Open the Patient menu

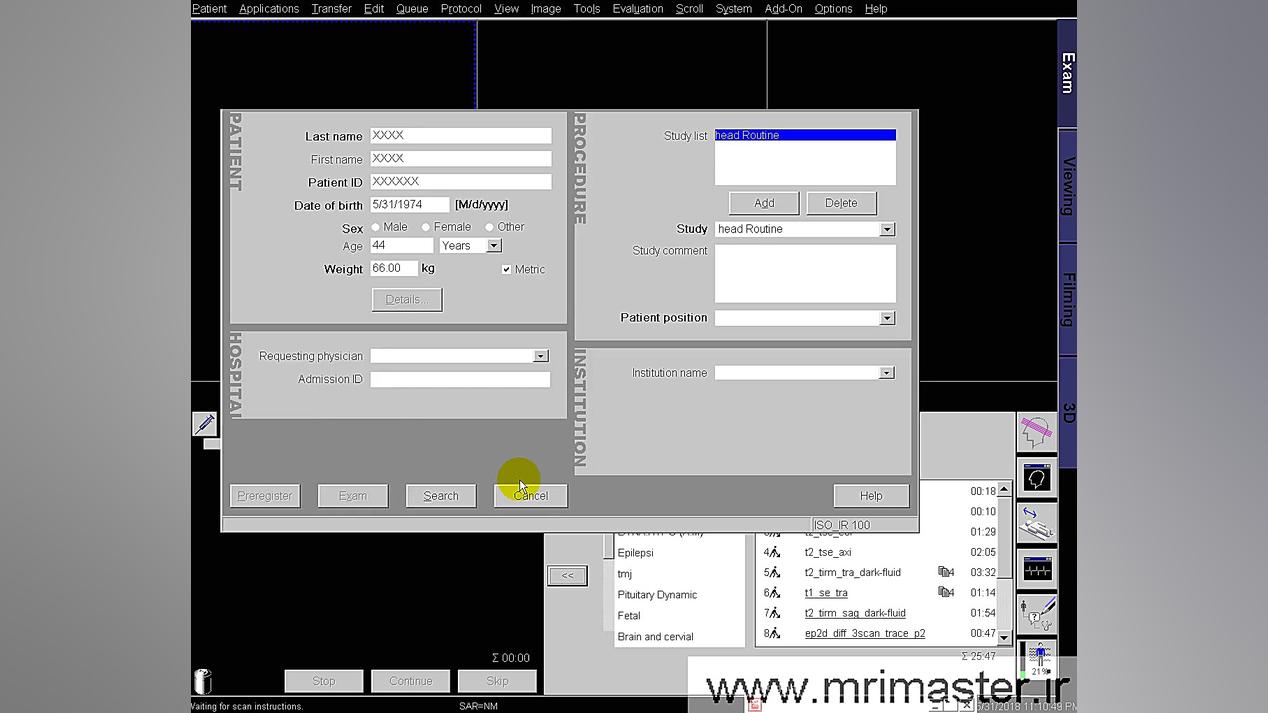click(x=209, y=9)
